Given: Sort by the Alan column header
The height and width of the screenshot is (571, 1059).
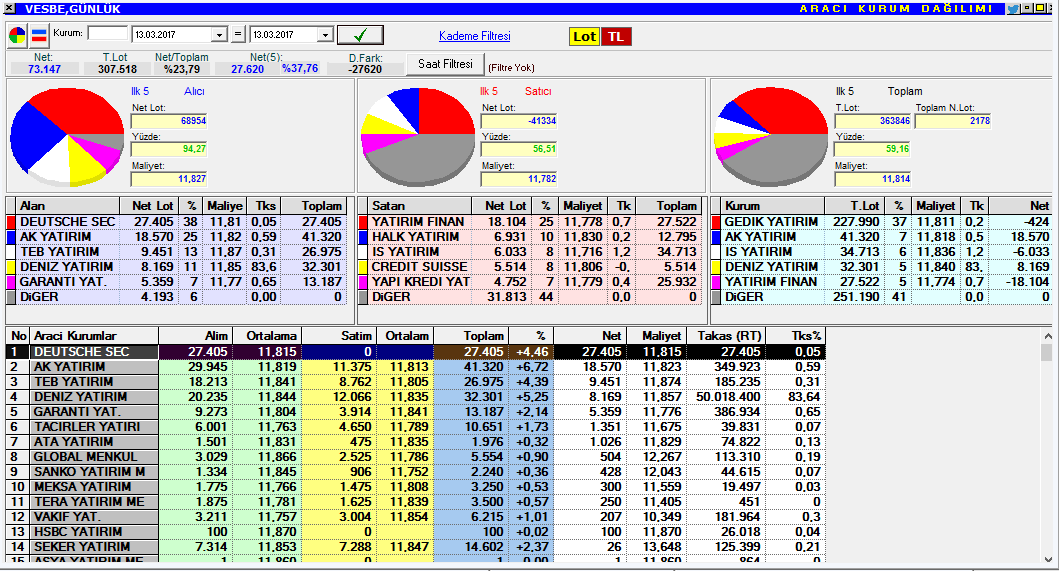Looking at the screenshot, I should click(68, 206).
